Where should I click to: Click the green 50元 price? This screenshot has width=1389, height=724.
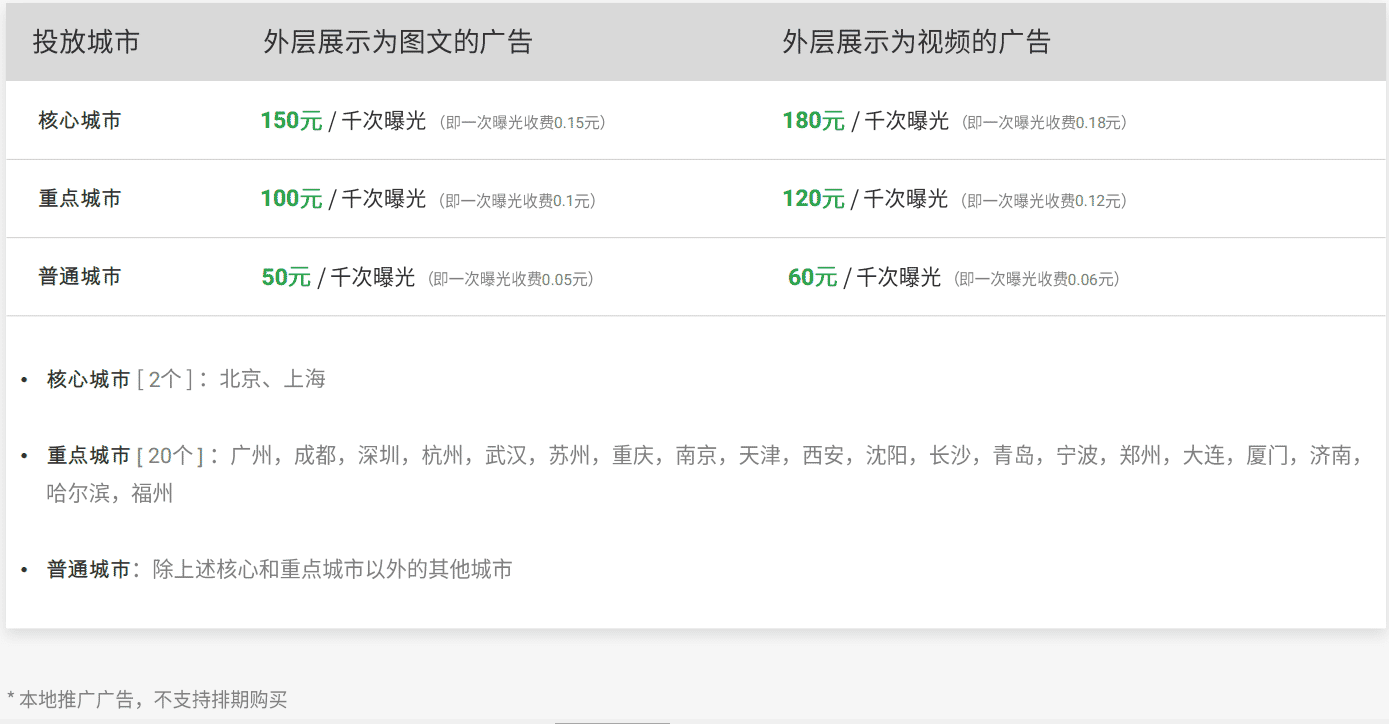click(x=286, y=277)
